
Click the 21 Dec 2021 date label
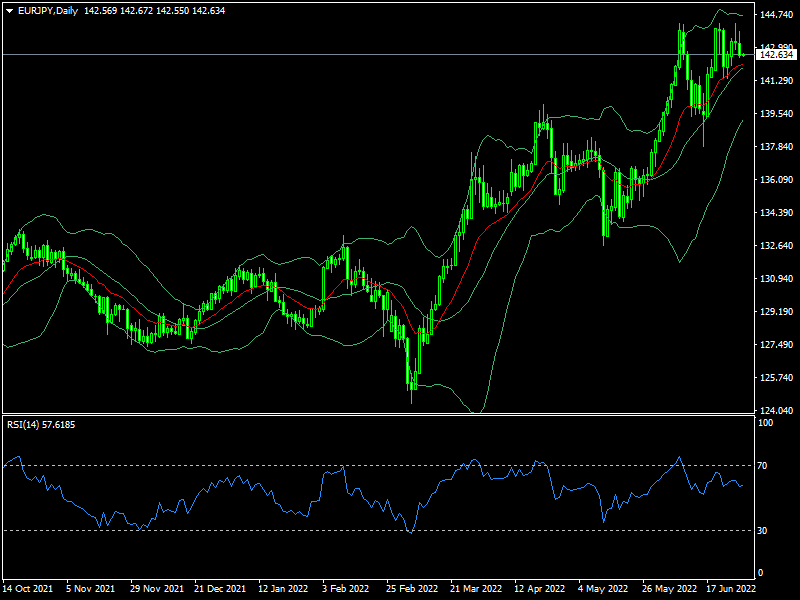point(220,589)
